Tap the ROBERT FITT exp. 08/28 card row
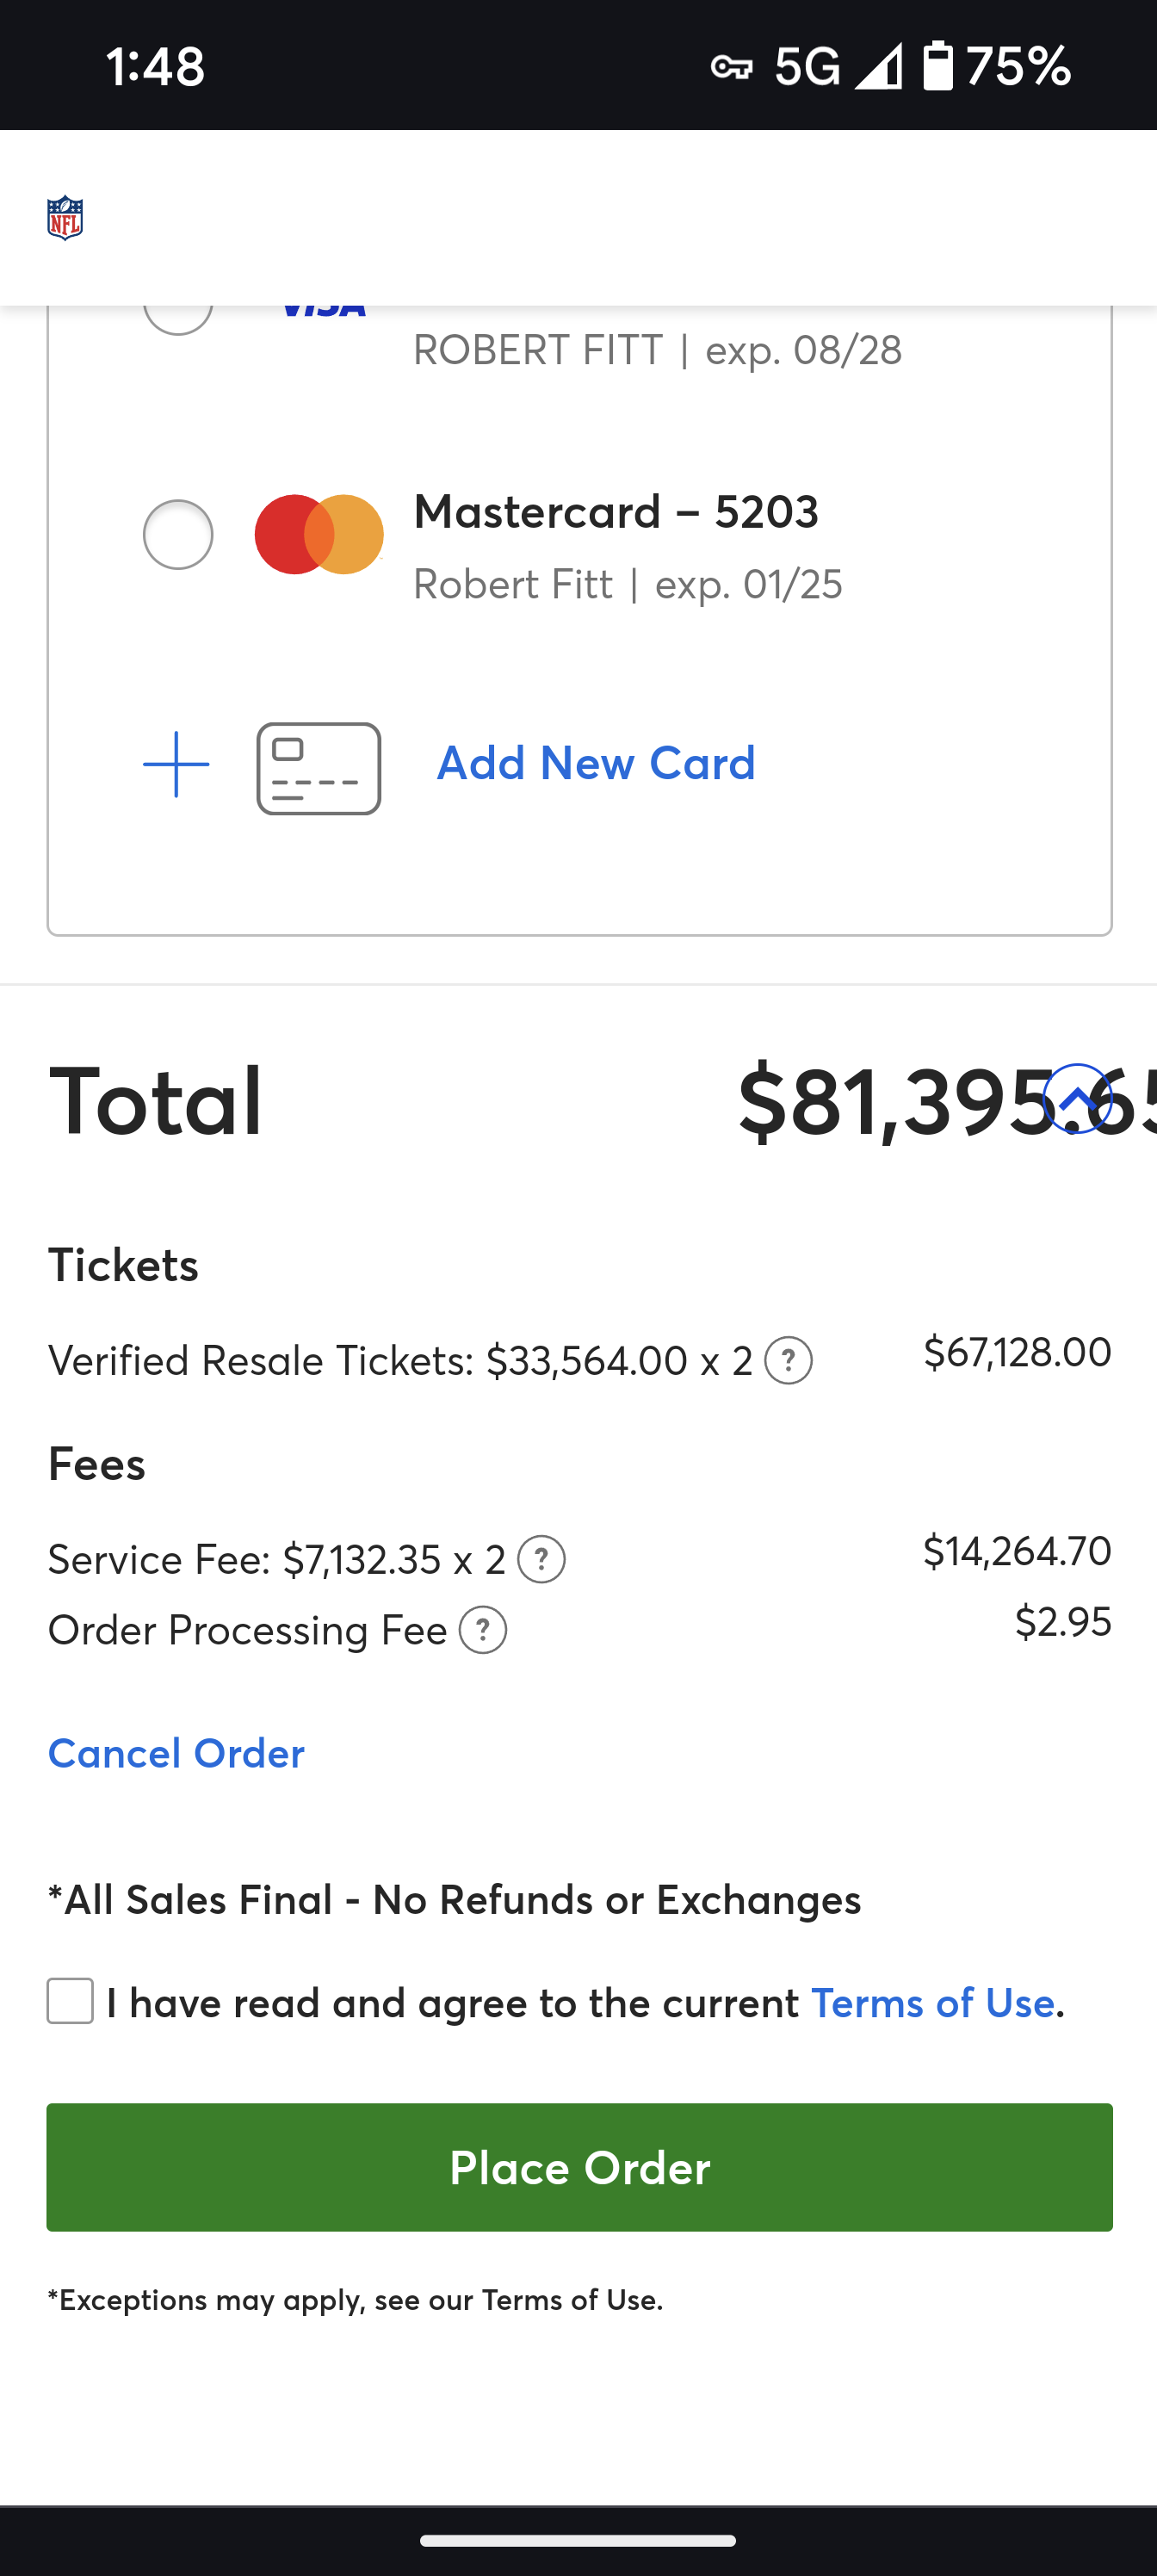The height and width of the screenshot is (2576, 1157). click(x=657, y=350)
